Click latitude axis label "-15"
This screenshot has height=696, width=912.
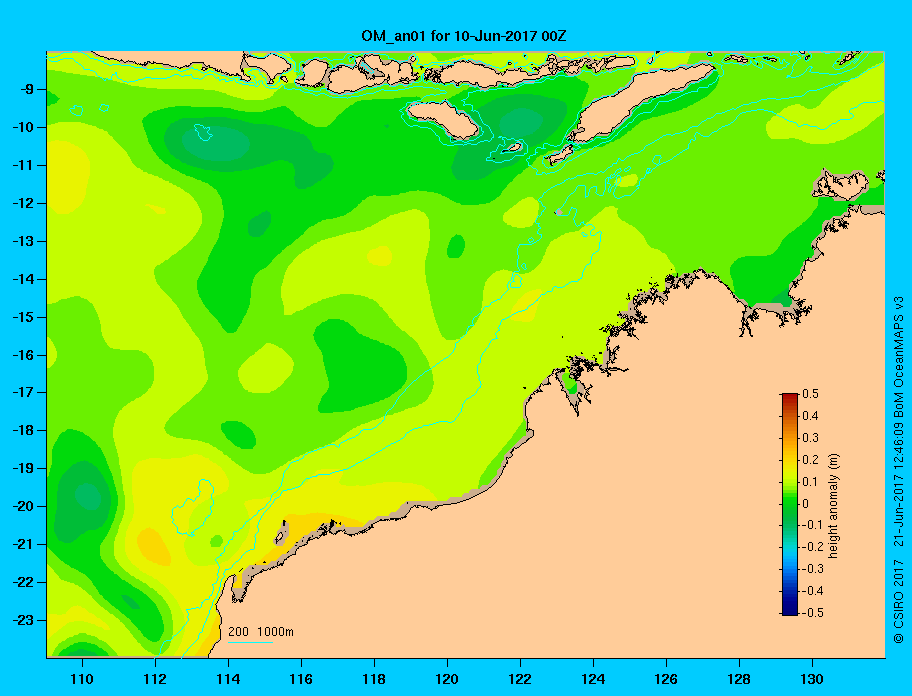(23, 317)
